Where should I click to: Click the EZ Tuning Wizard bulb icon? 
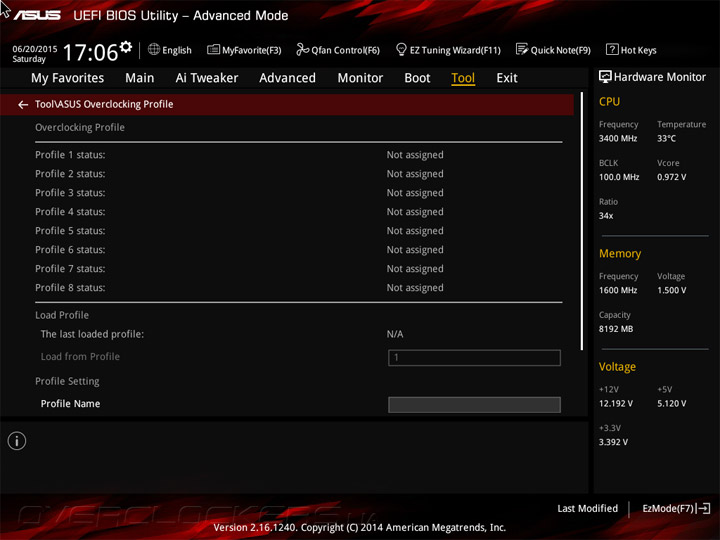401,49
